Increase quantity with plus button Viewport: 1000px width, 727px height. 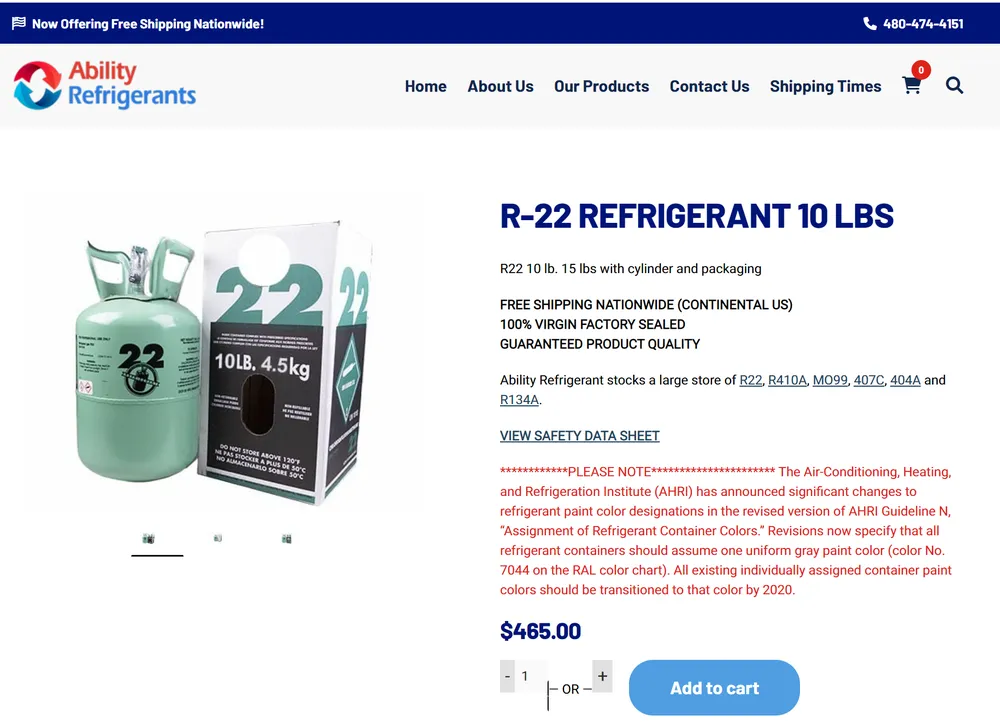(602, 676)
